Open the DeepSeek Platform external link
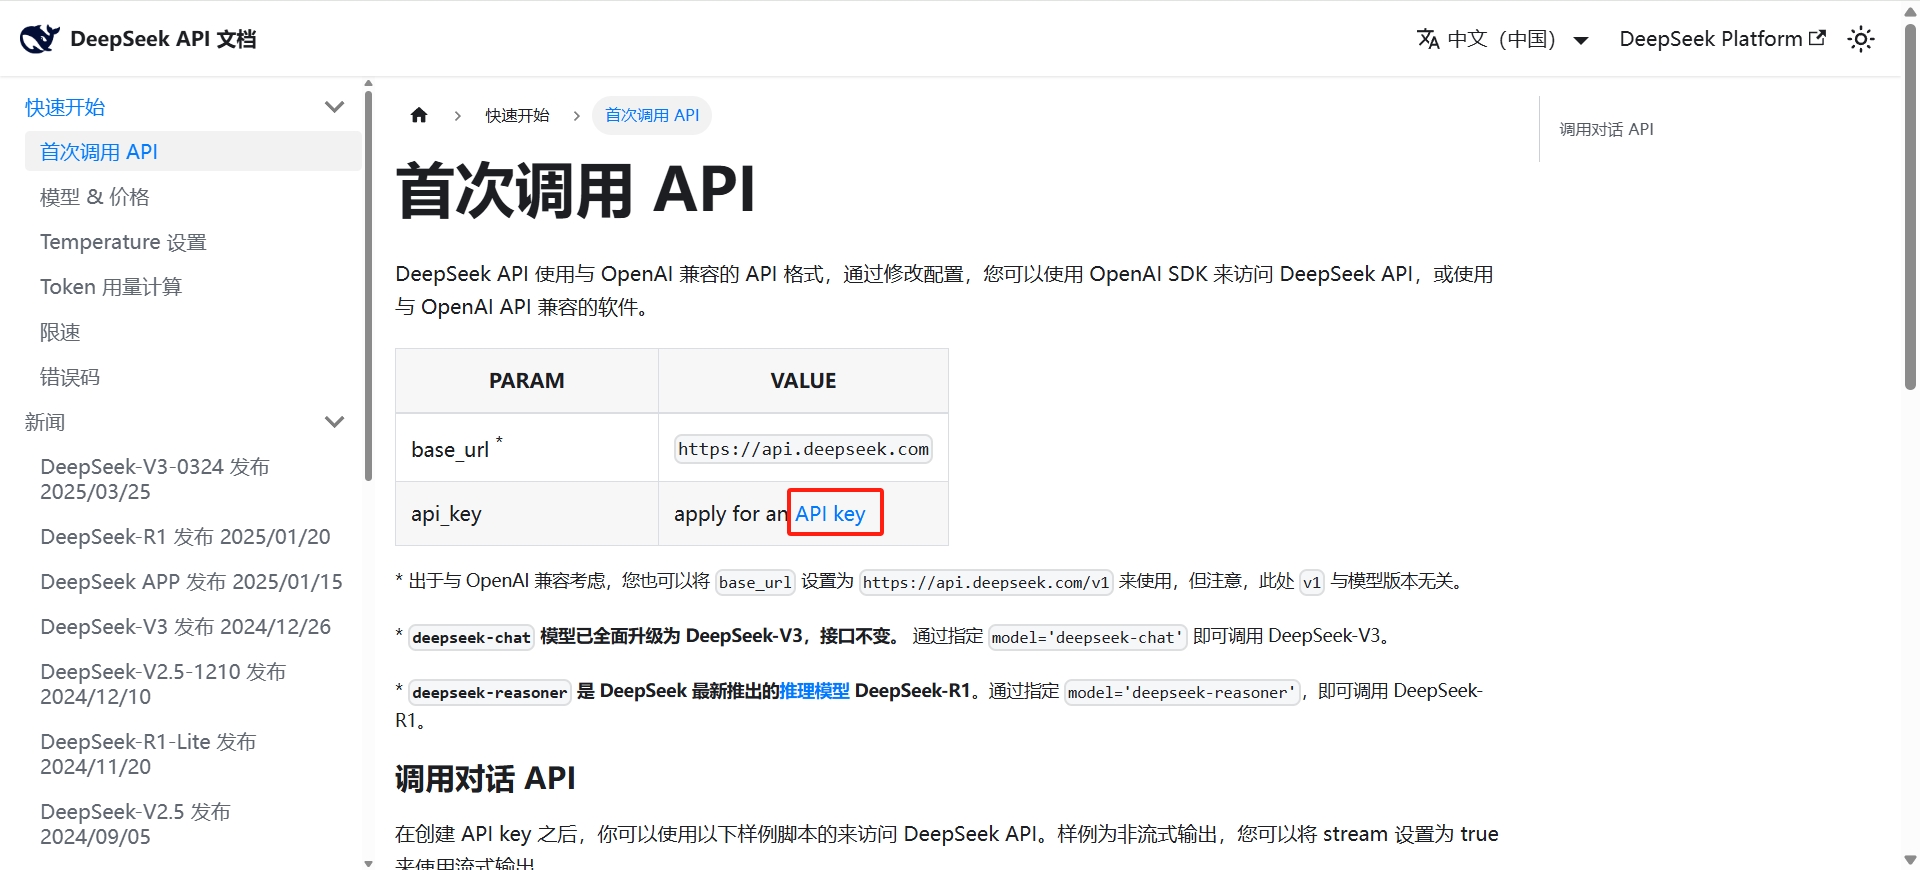 (x=1722, y=39)
